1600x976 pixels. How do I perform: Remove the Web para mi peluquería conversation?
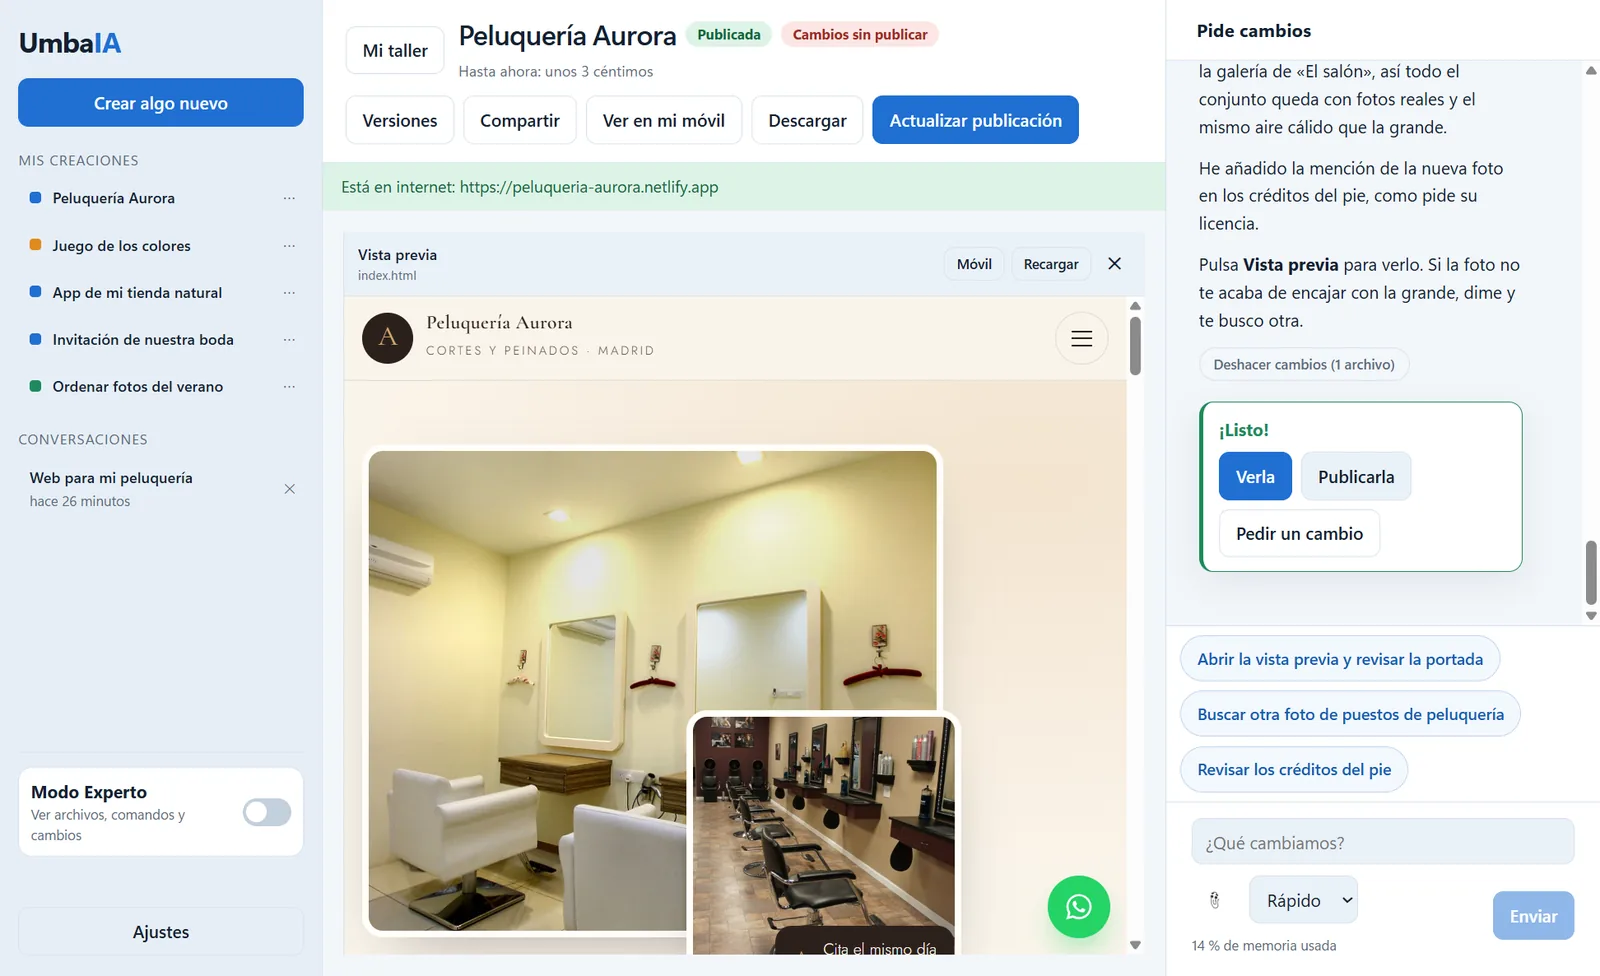point(289,489)
